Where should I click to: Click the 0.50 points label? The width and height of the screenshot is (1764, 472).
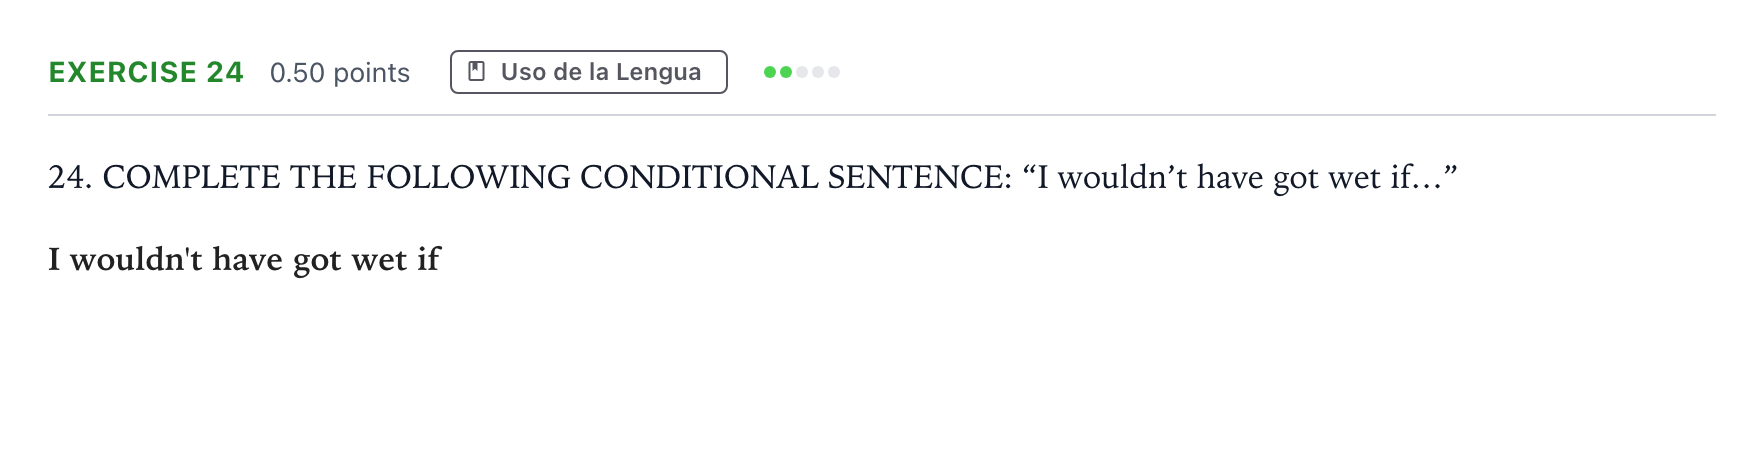(340, 73)
